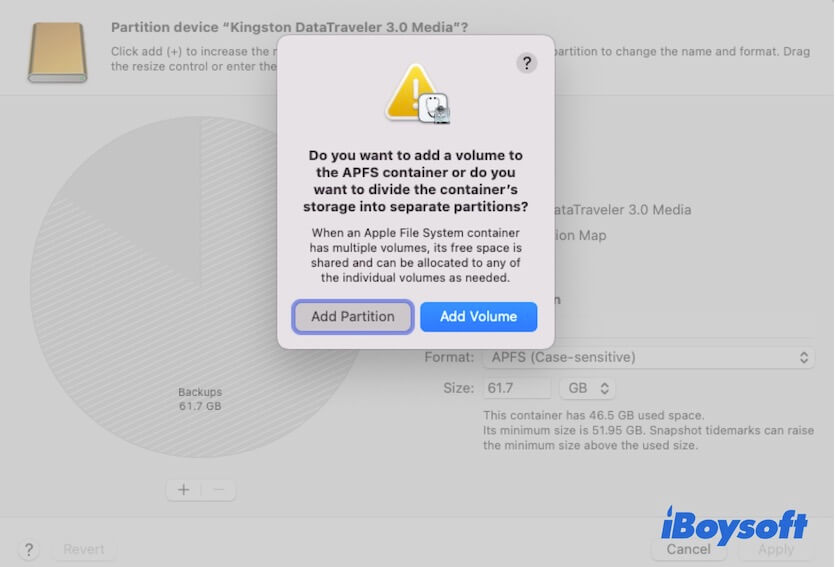Click the Apply button
Viewport: 835px width, 567px height.
pyautogui.click(x=776, y=549)
